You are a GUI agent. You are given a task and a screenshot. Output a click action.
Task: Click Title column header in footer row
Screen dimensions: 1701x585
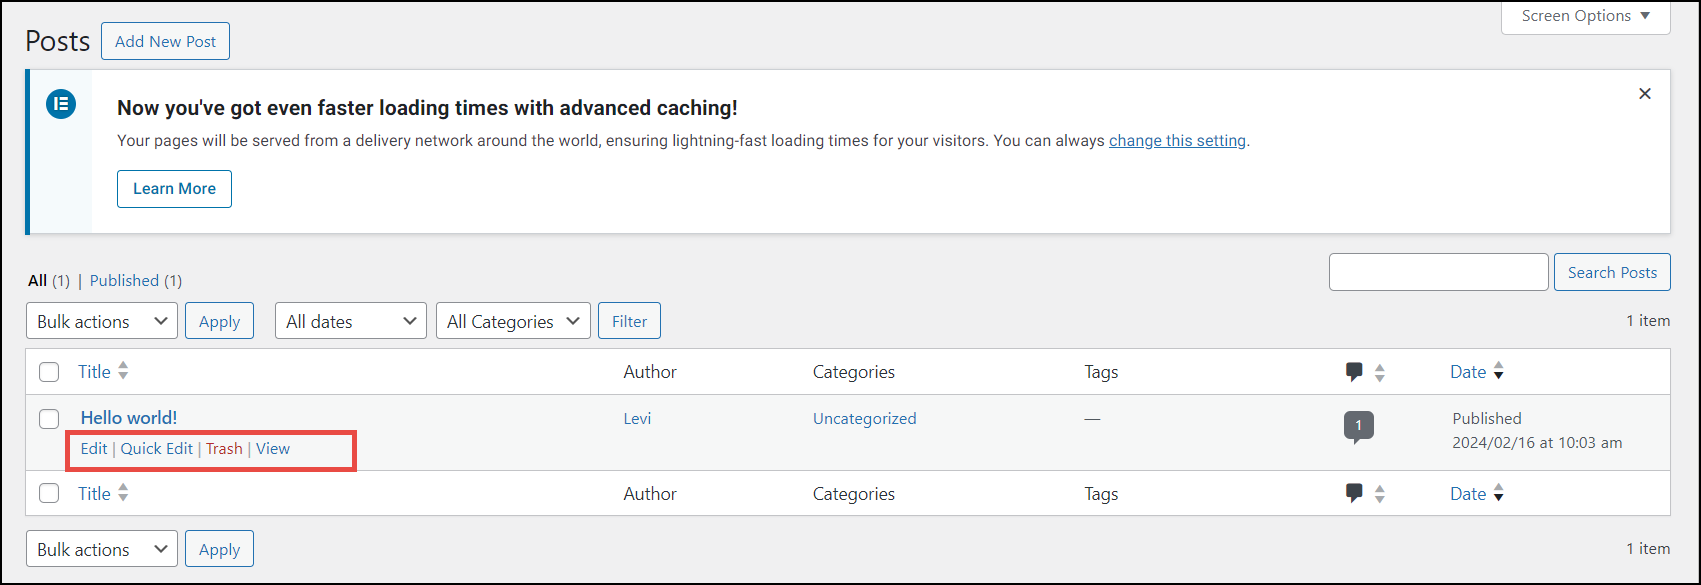(x=94, y=493)
